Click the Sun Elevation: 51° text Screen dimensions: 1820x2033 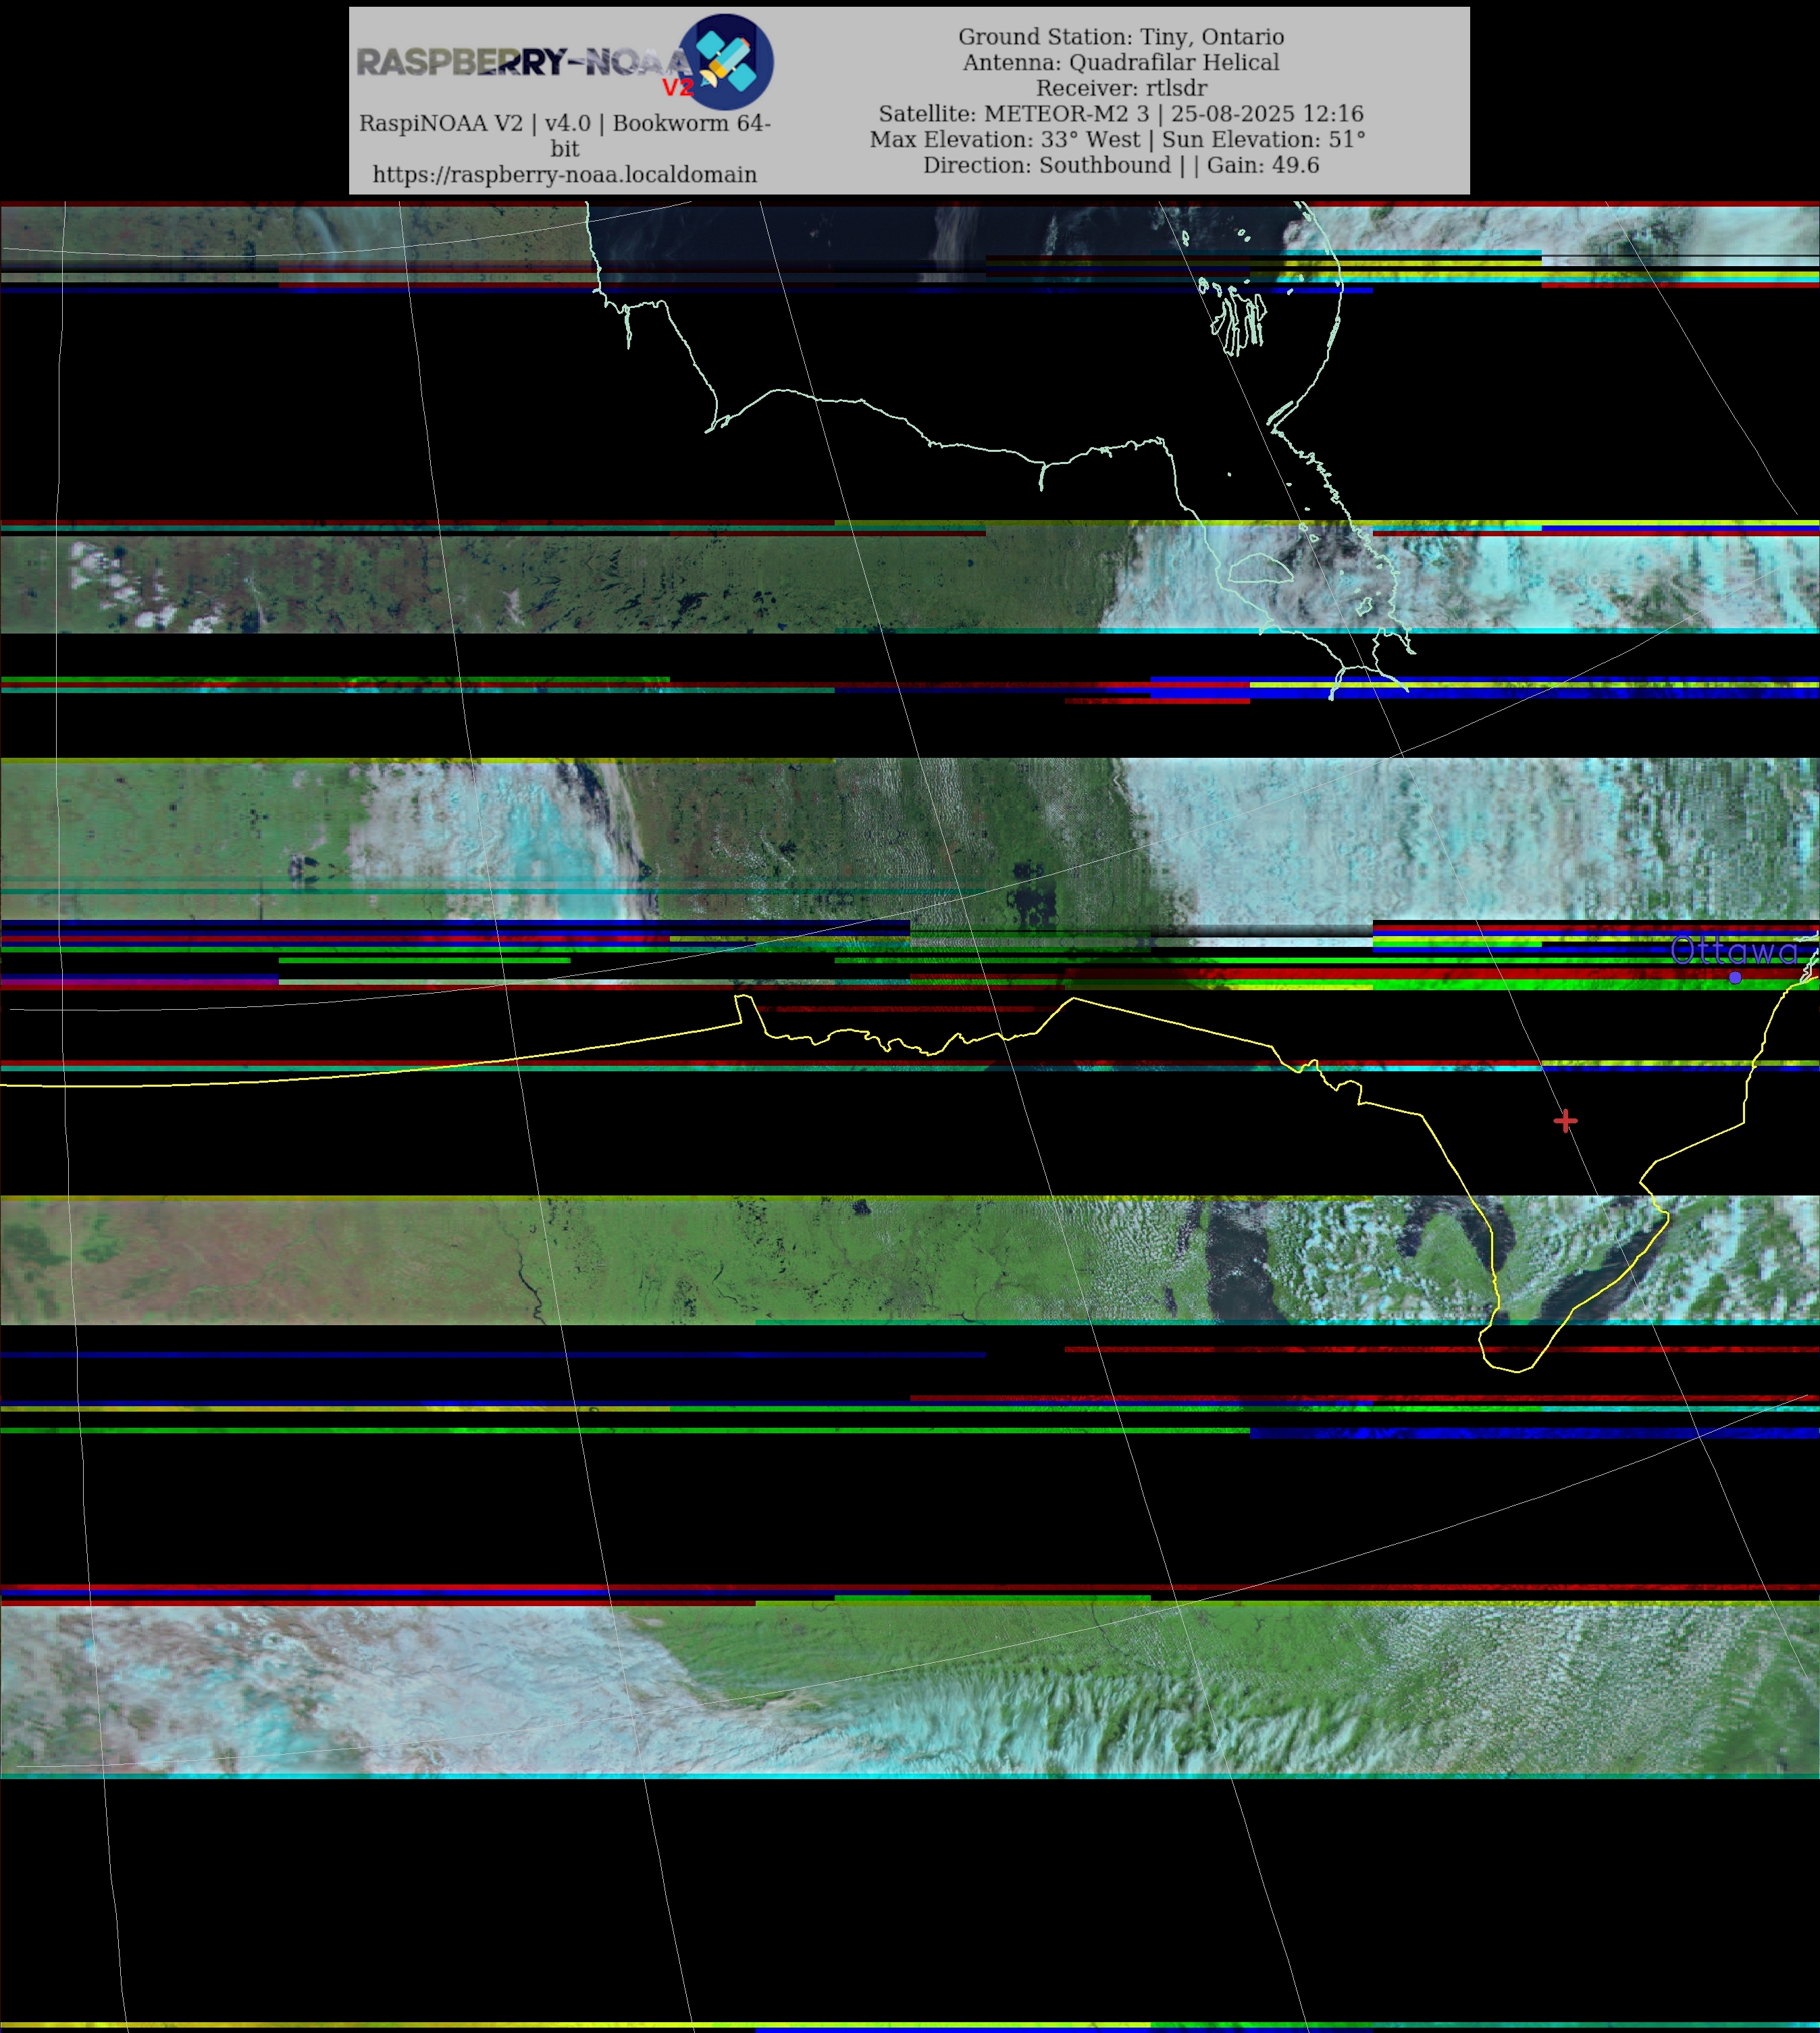click(x=1263, y=140)
